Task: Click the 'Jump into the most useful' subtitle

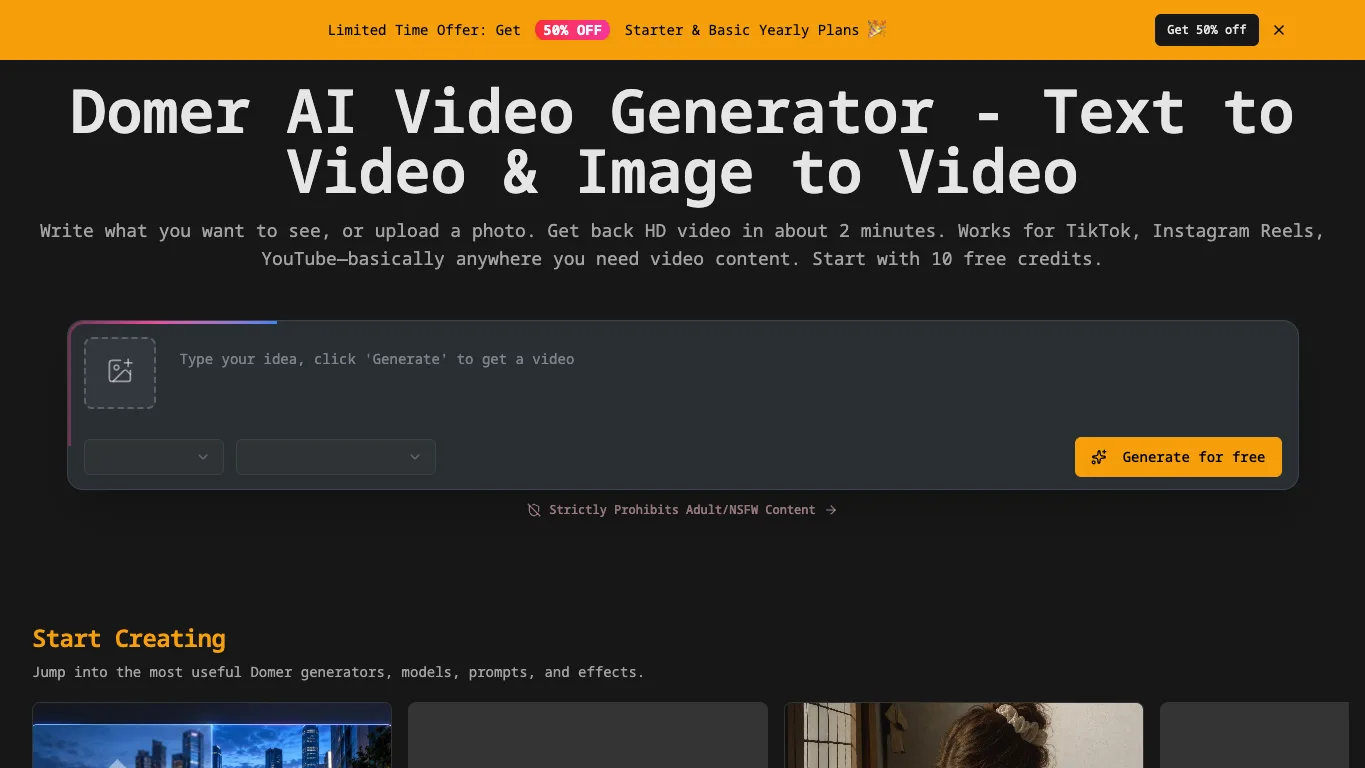Action: 338,672
